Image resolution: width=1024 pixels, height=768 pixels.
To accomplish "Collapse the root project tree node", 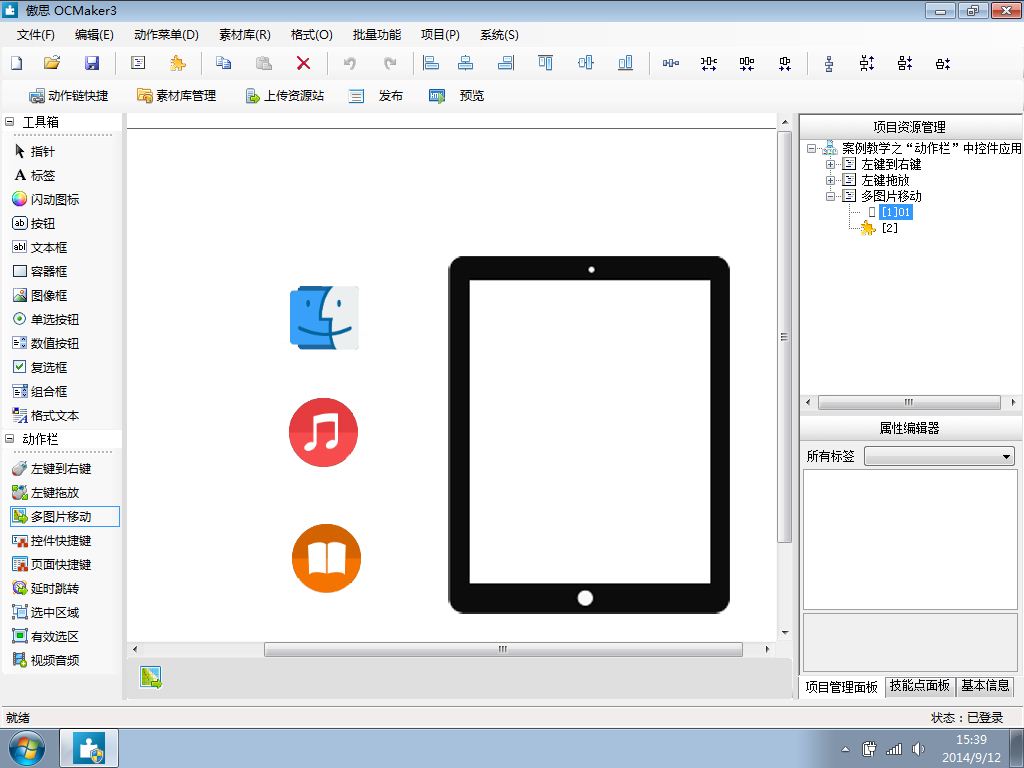I will 812,148.
